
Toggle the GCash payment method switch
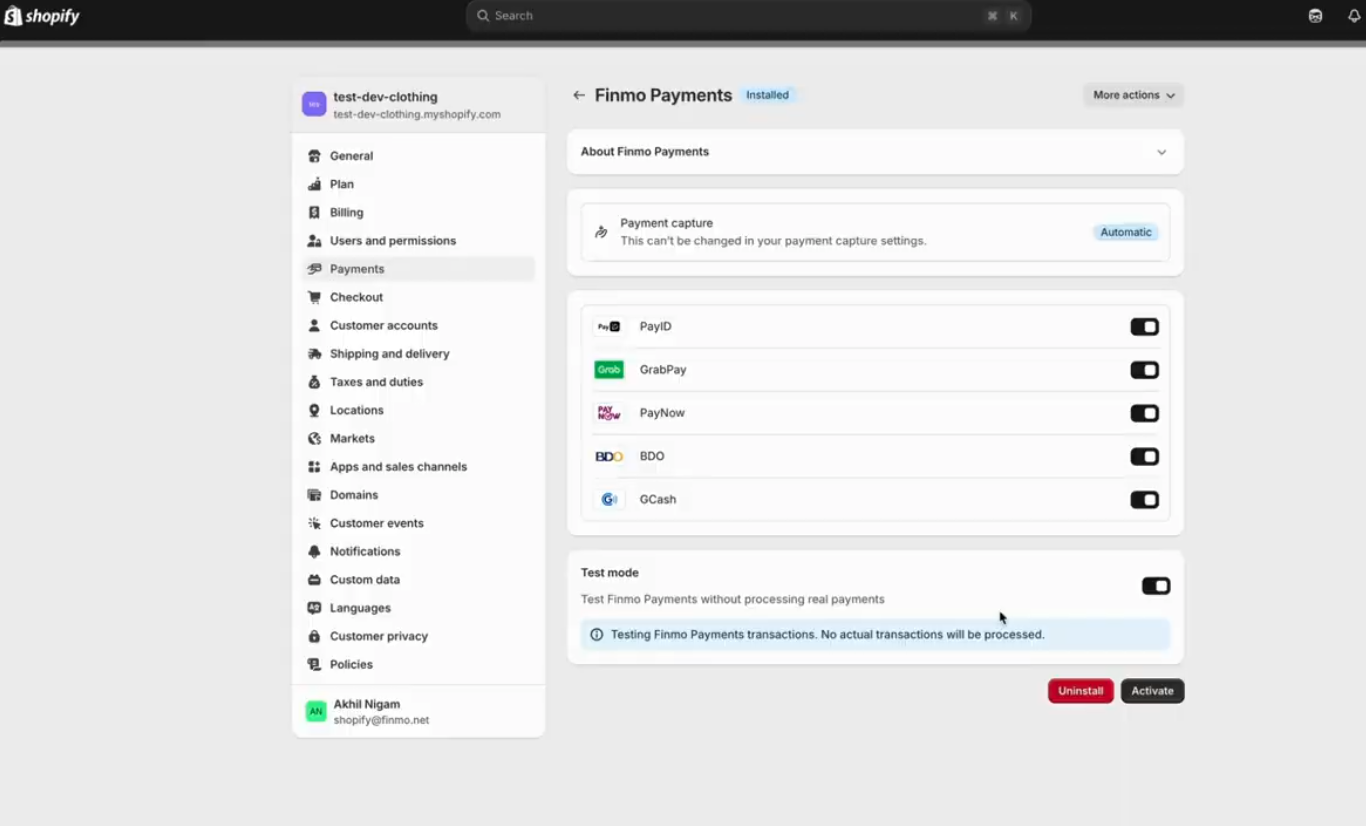tap(1144, 499)
